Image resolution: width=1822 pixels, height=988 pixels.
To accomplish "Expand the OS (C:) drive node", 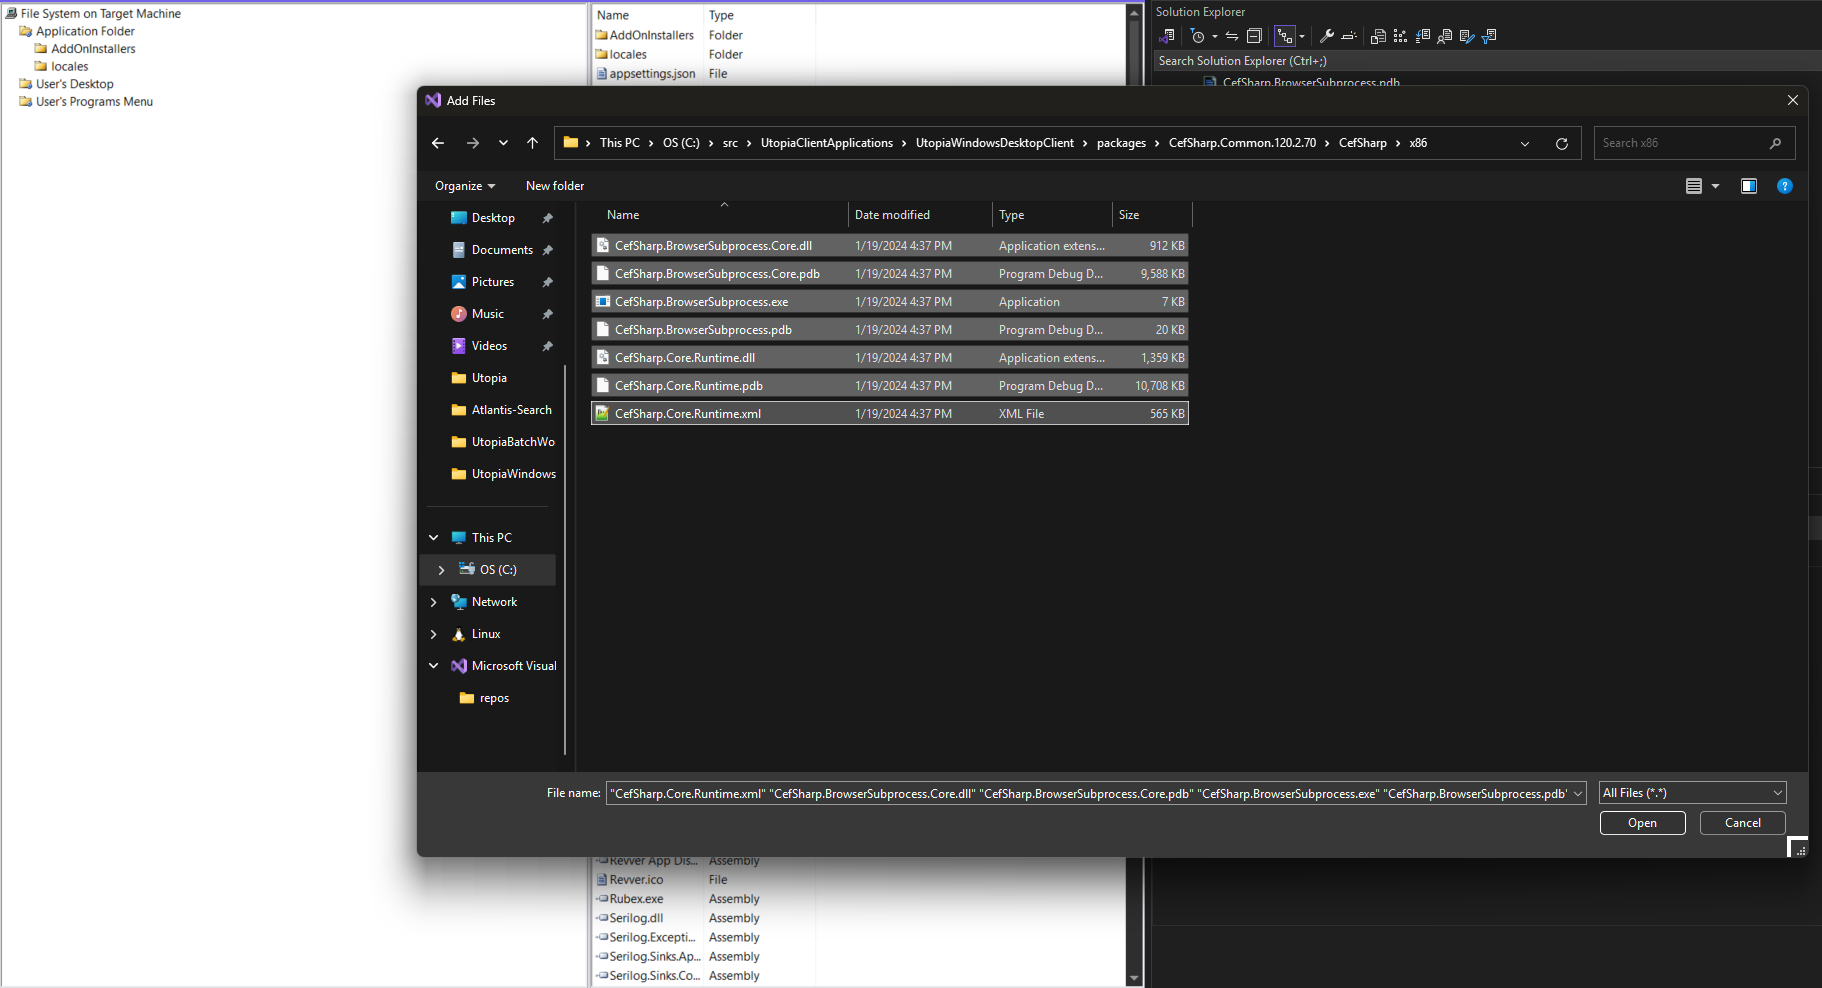I will click(441, 570).
